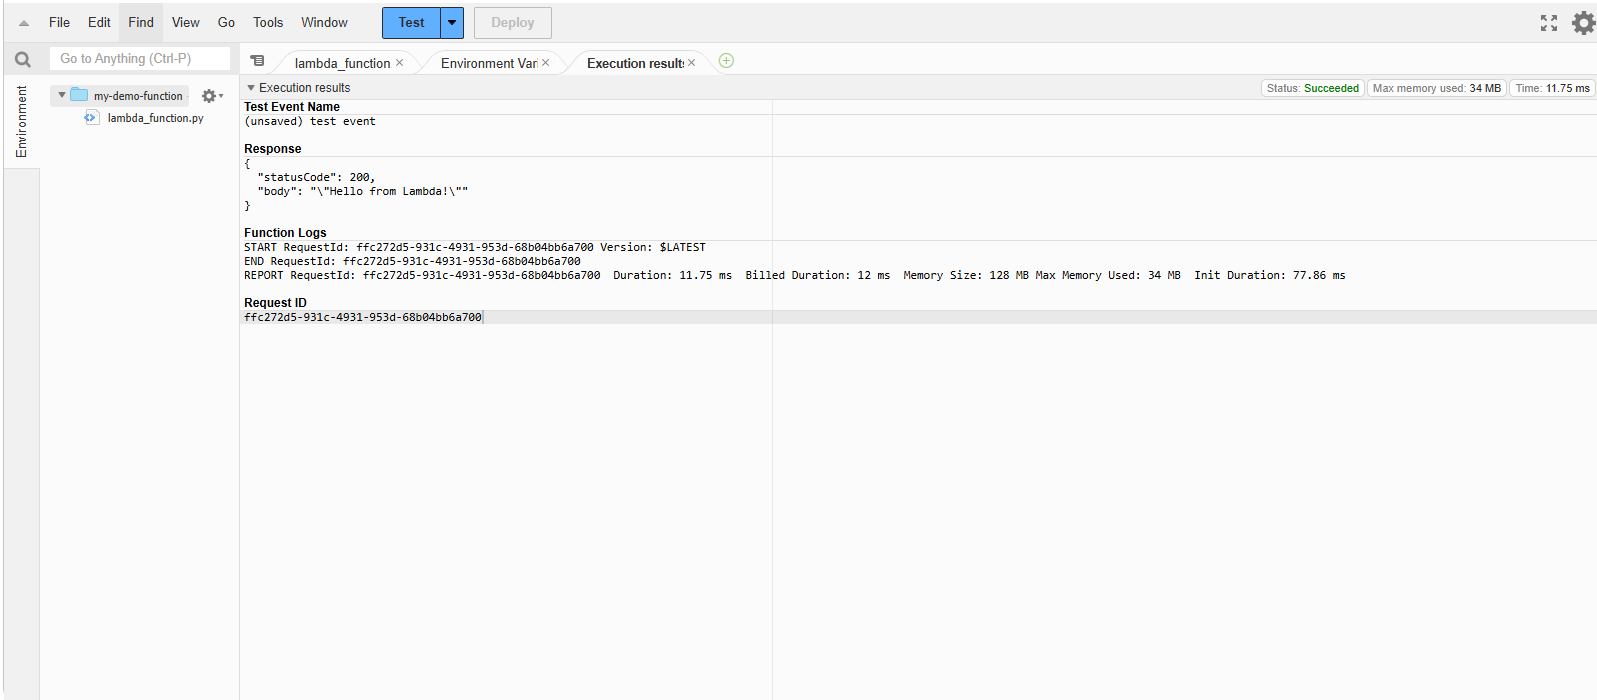Close the Execution results tab
Viewport: 1597px width, 700px height.
[x=691, y=62]
